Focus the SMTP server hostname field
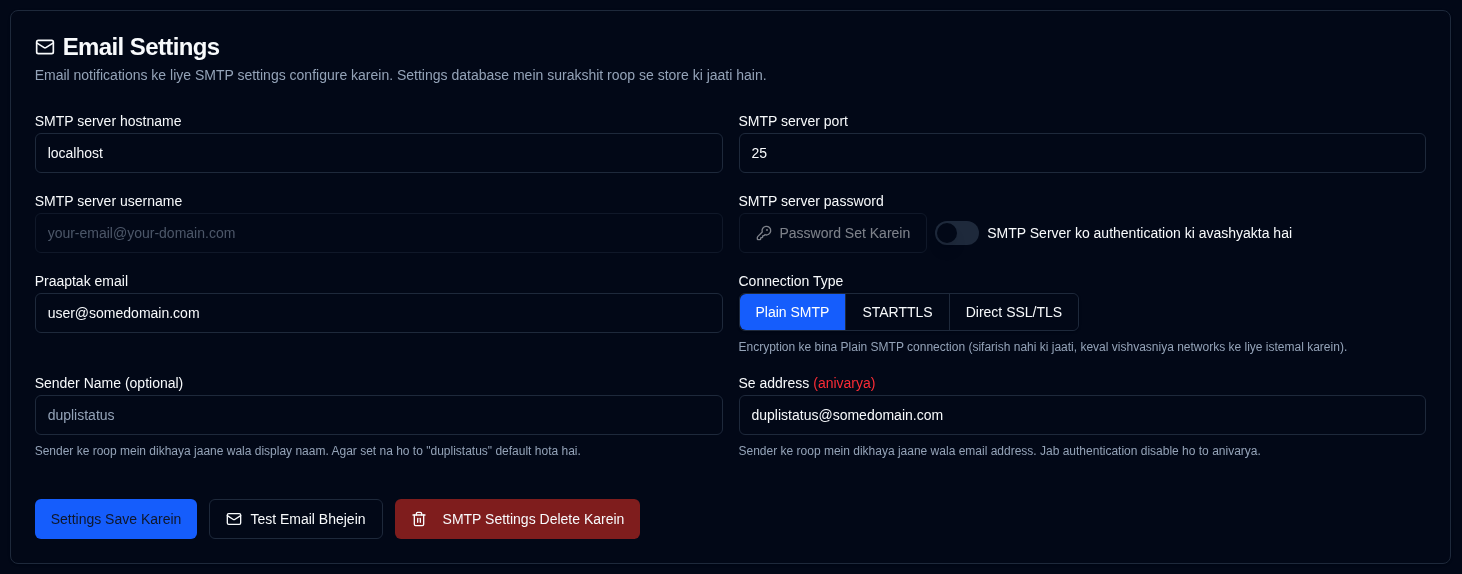The height and width of the screenshot is (574, 1462). coord(379,153)
